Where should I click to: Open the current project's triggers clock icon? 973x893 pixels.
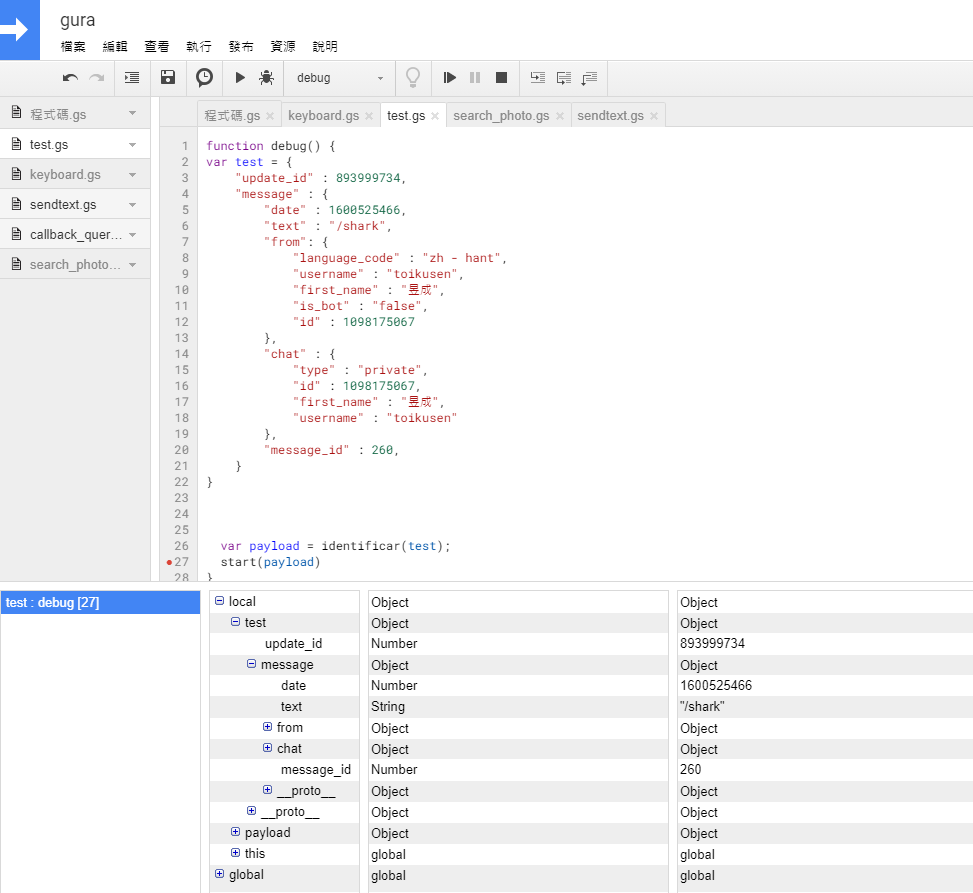(204, 77)
